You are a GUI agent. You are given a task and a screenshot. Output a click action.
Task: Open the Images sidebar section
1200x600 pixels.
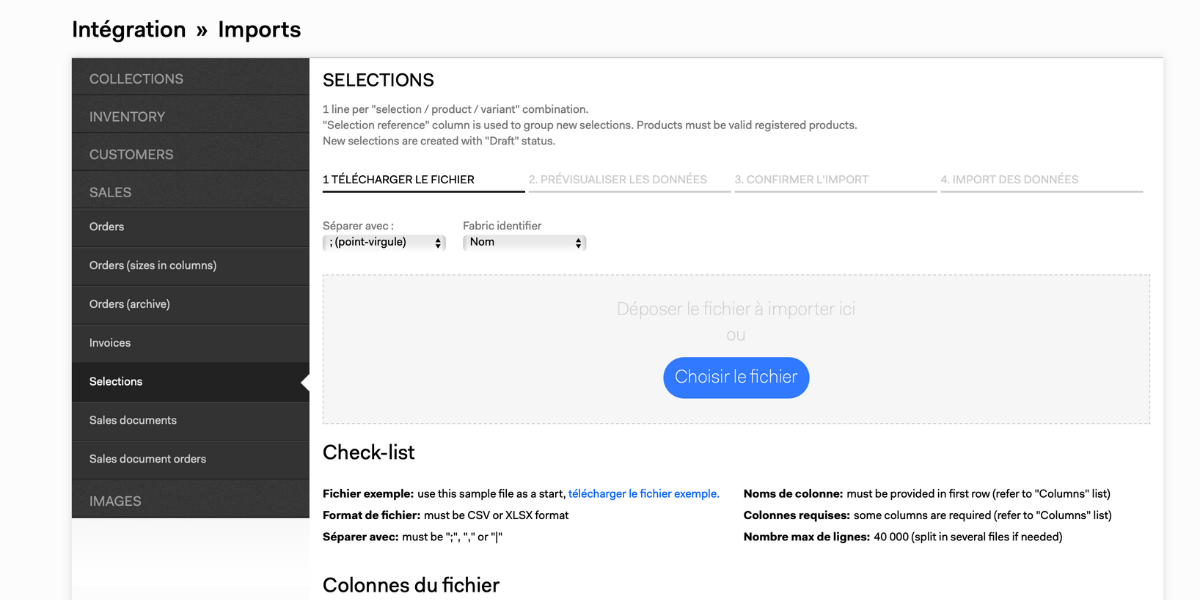(x=115, y=501)
